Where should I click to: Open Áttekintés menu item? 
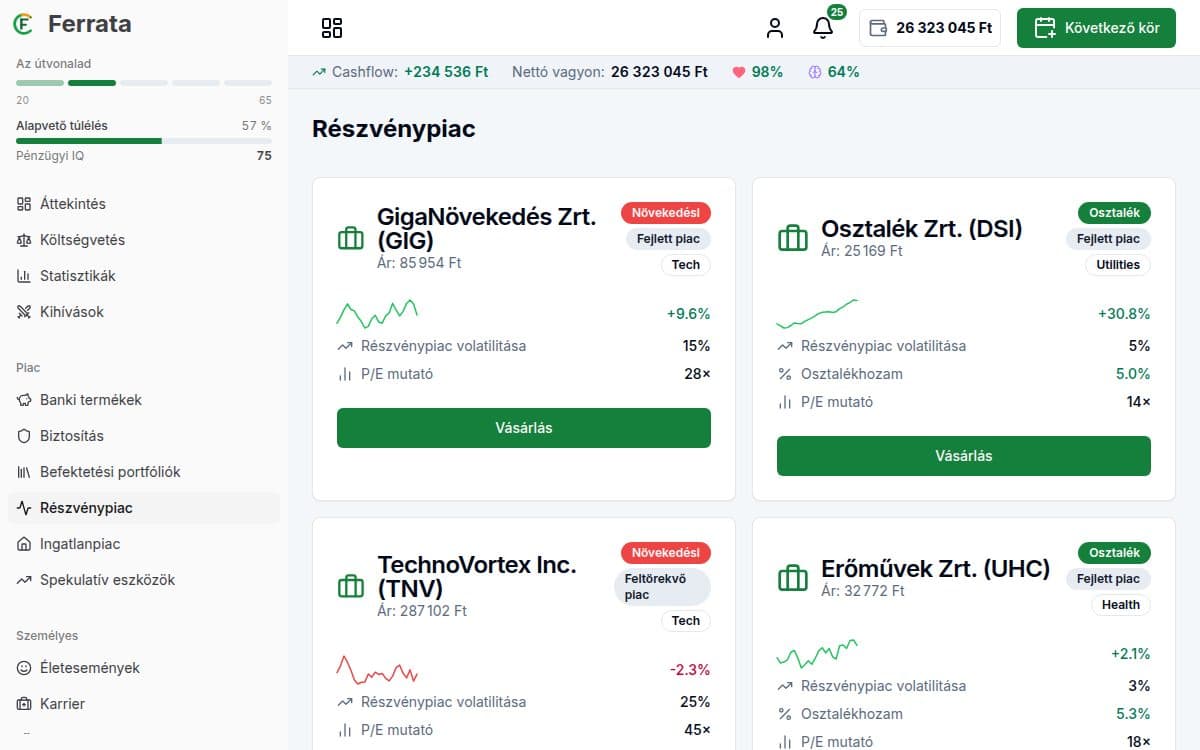(x=144, y=204)
